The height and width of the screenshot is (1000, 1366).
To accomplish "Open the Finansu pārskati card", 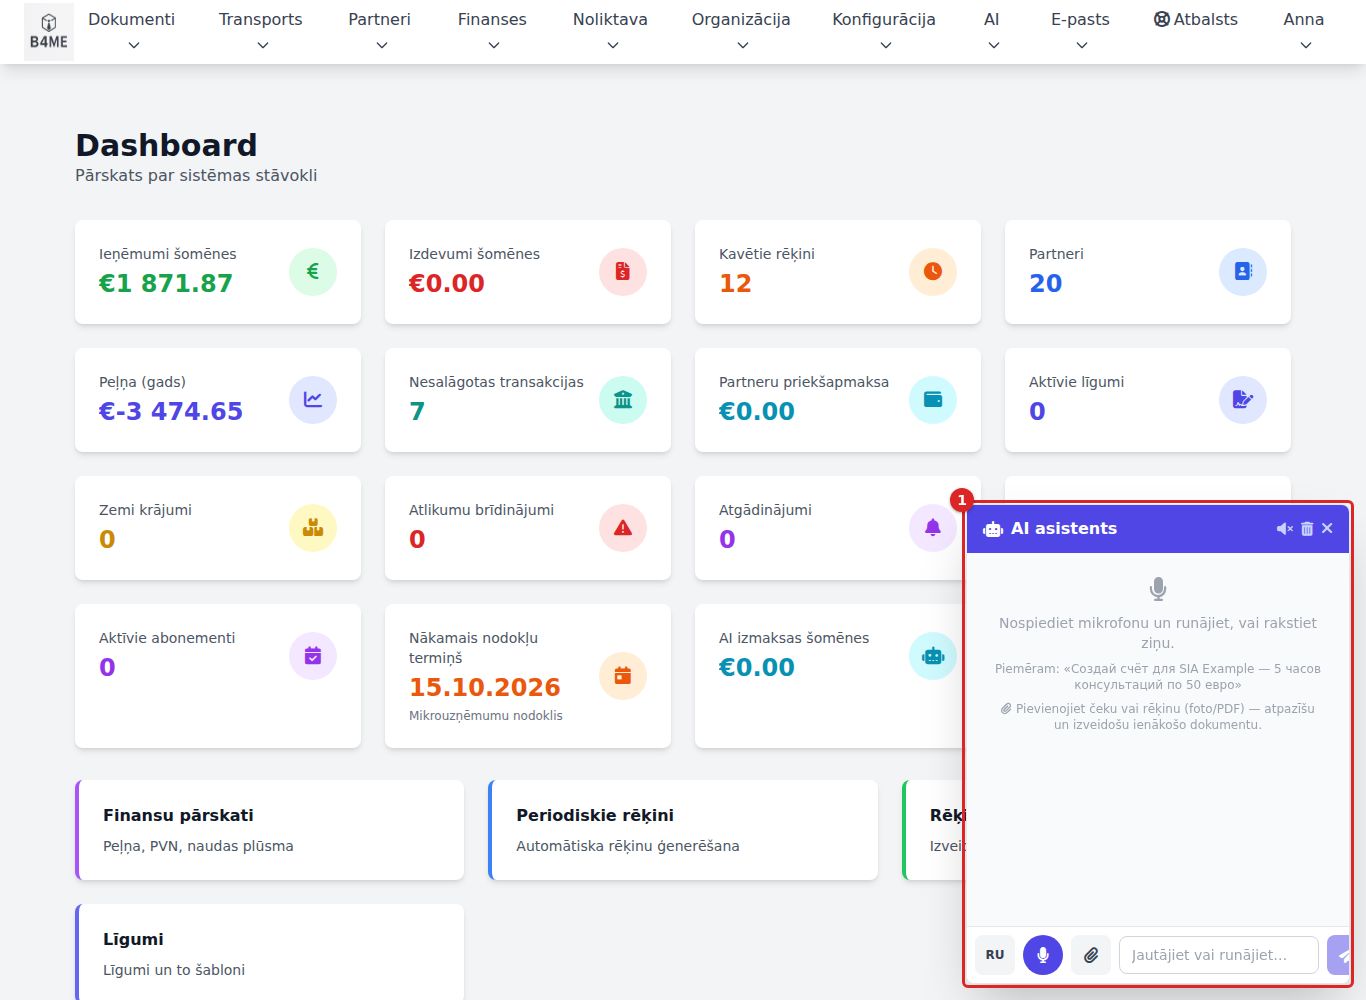I will [x=270, y=830].
